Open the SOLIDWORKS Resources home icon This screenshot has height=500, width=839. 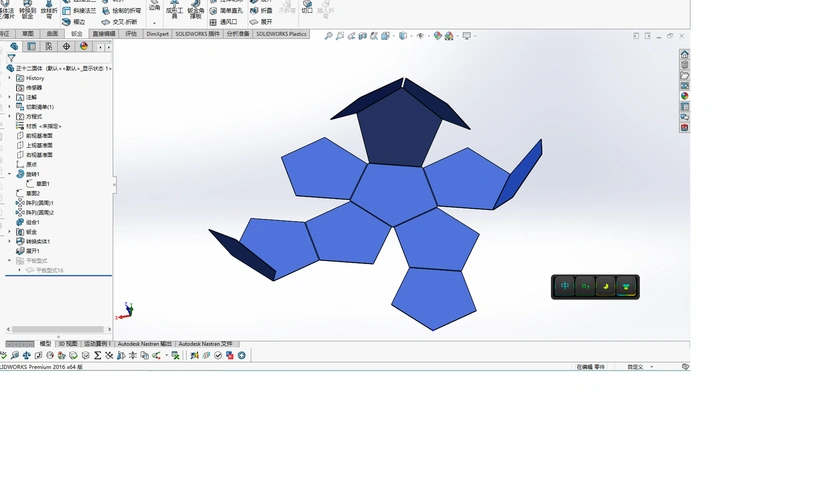pyautogui.click(x=684, y=54)
